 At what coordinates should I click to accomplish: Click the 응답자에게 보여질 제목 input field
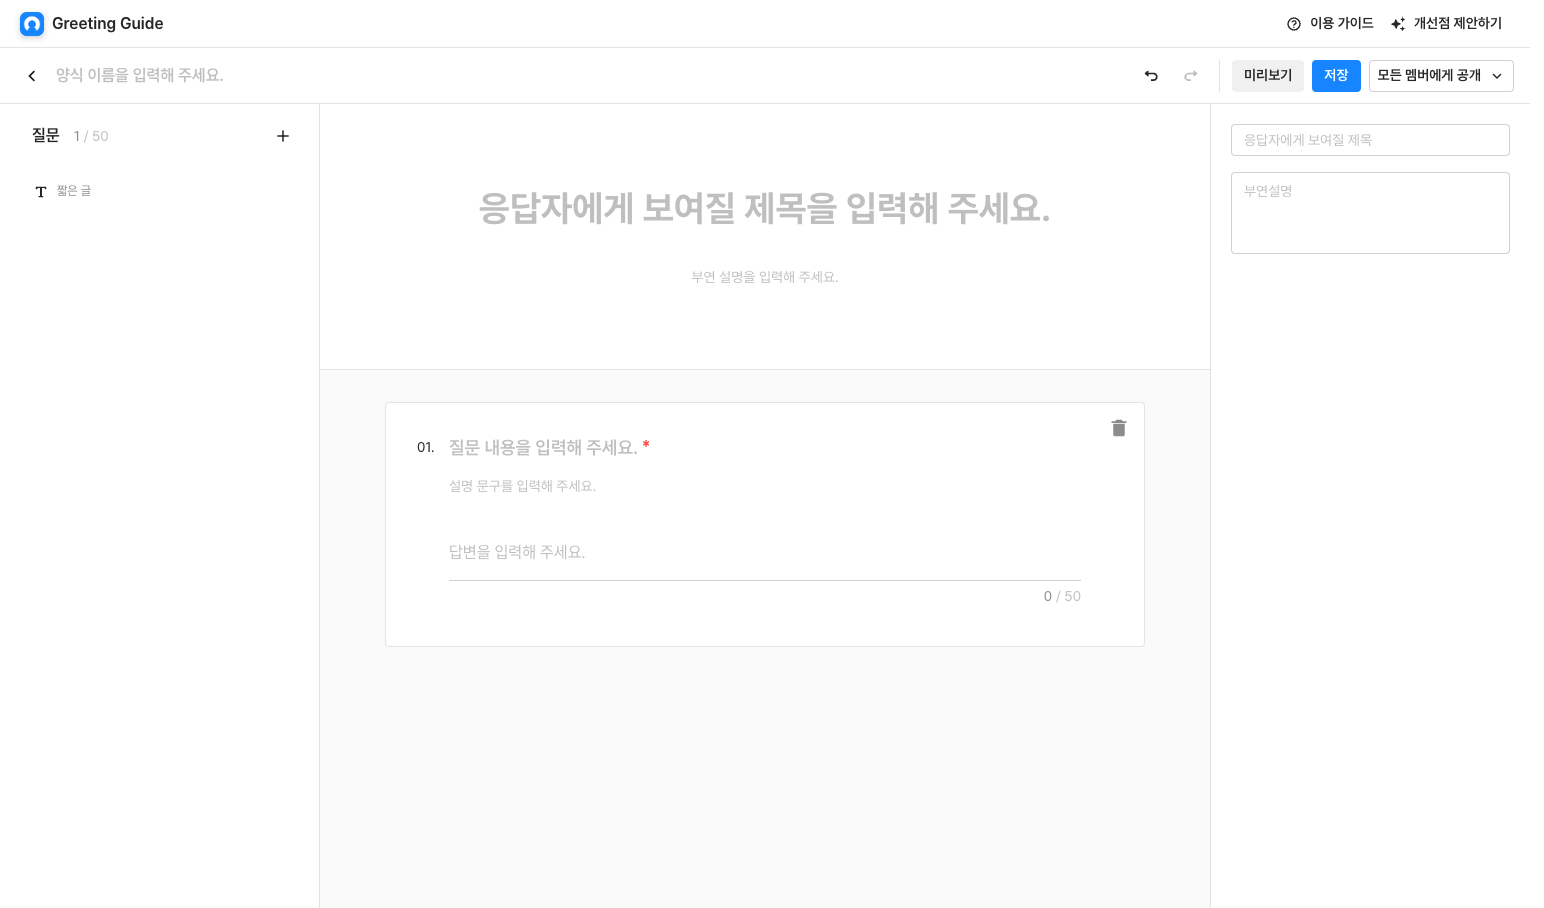pyautogui.click(x=1370, y=140)
